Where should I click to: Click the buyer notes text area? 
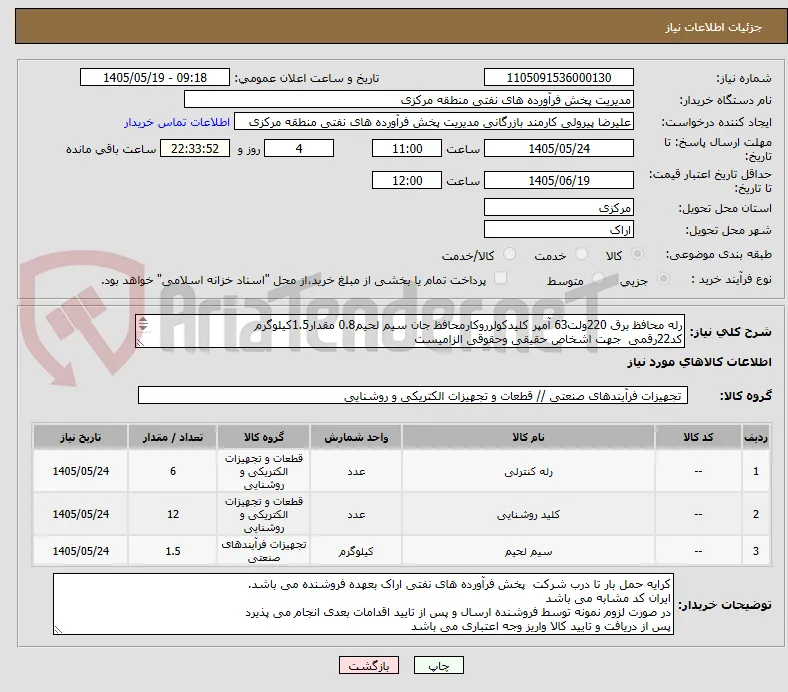tap(363, 605)
